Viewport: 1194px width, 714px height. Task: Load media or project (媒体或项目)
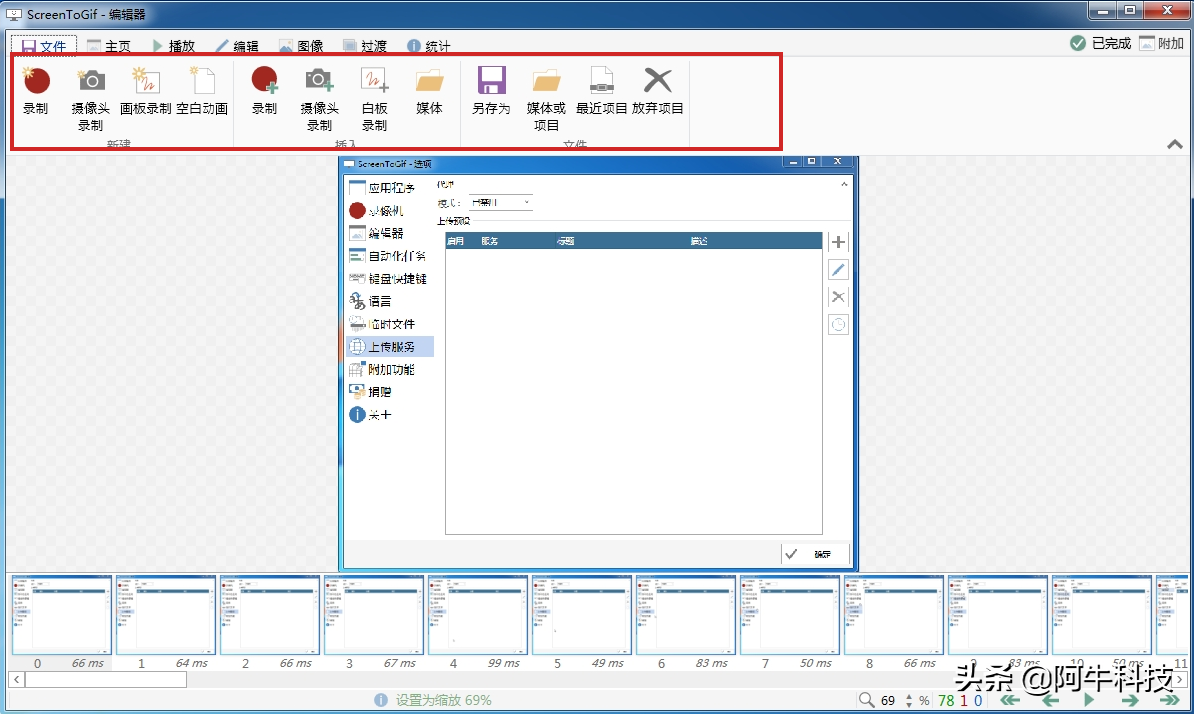pyautogui.click(x=546, y=99)
